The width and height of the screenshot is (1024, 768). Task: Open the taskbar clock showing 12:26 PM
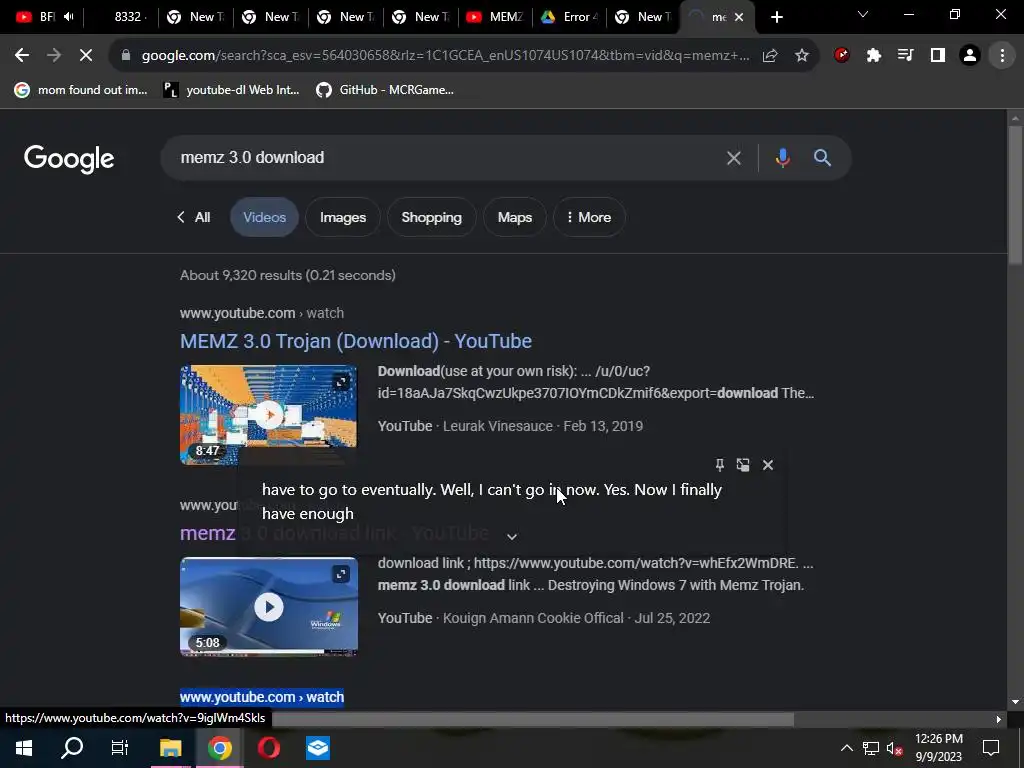pyautogui.click(x=938, y=748)
